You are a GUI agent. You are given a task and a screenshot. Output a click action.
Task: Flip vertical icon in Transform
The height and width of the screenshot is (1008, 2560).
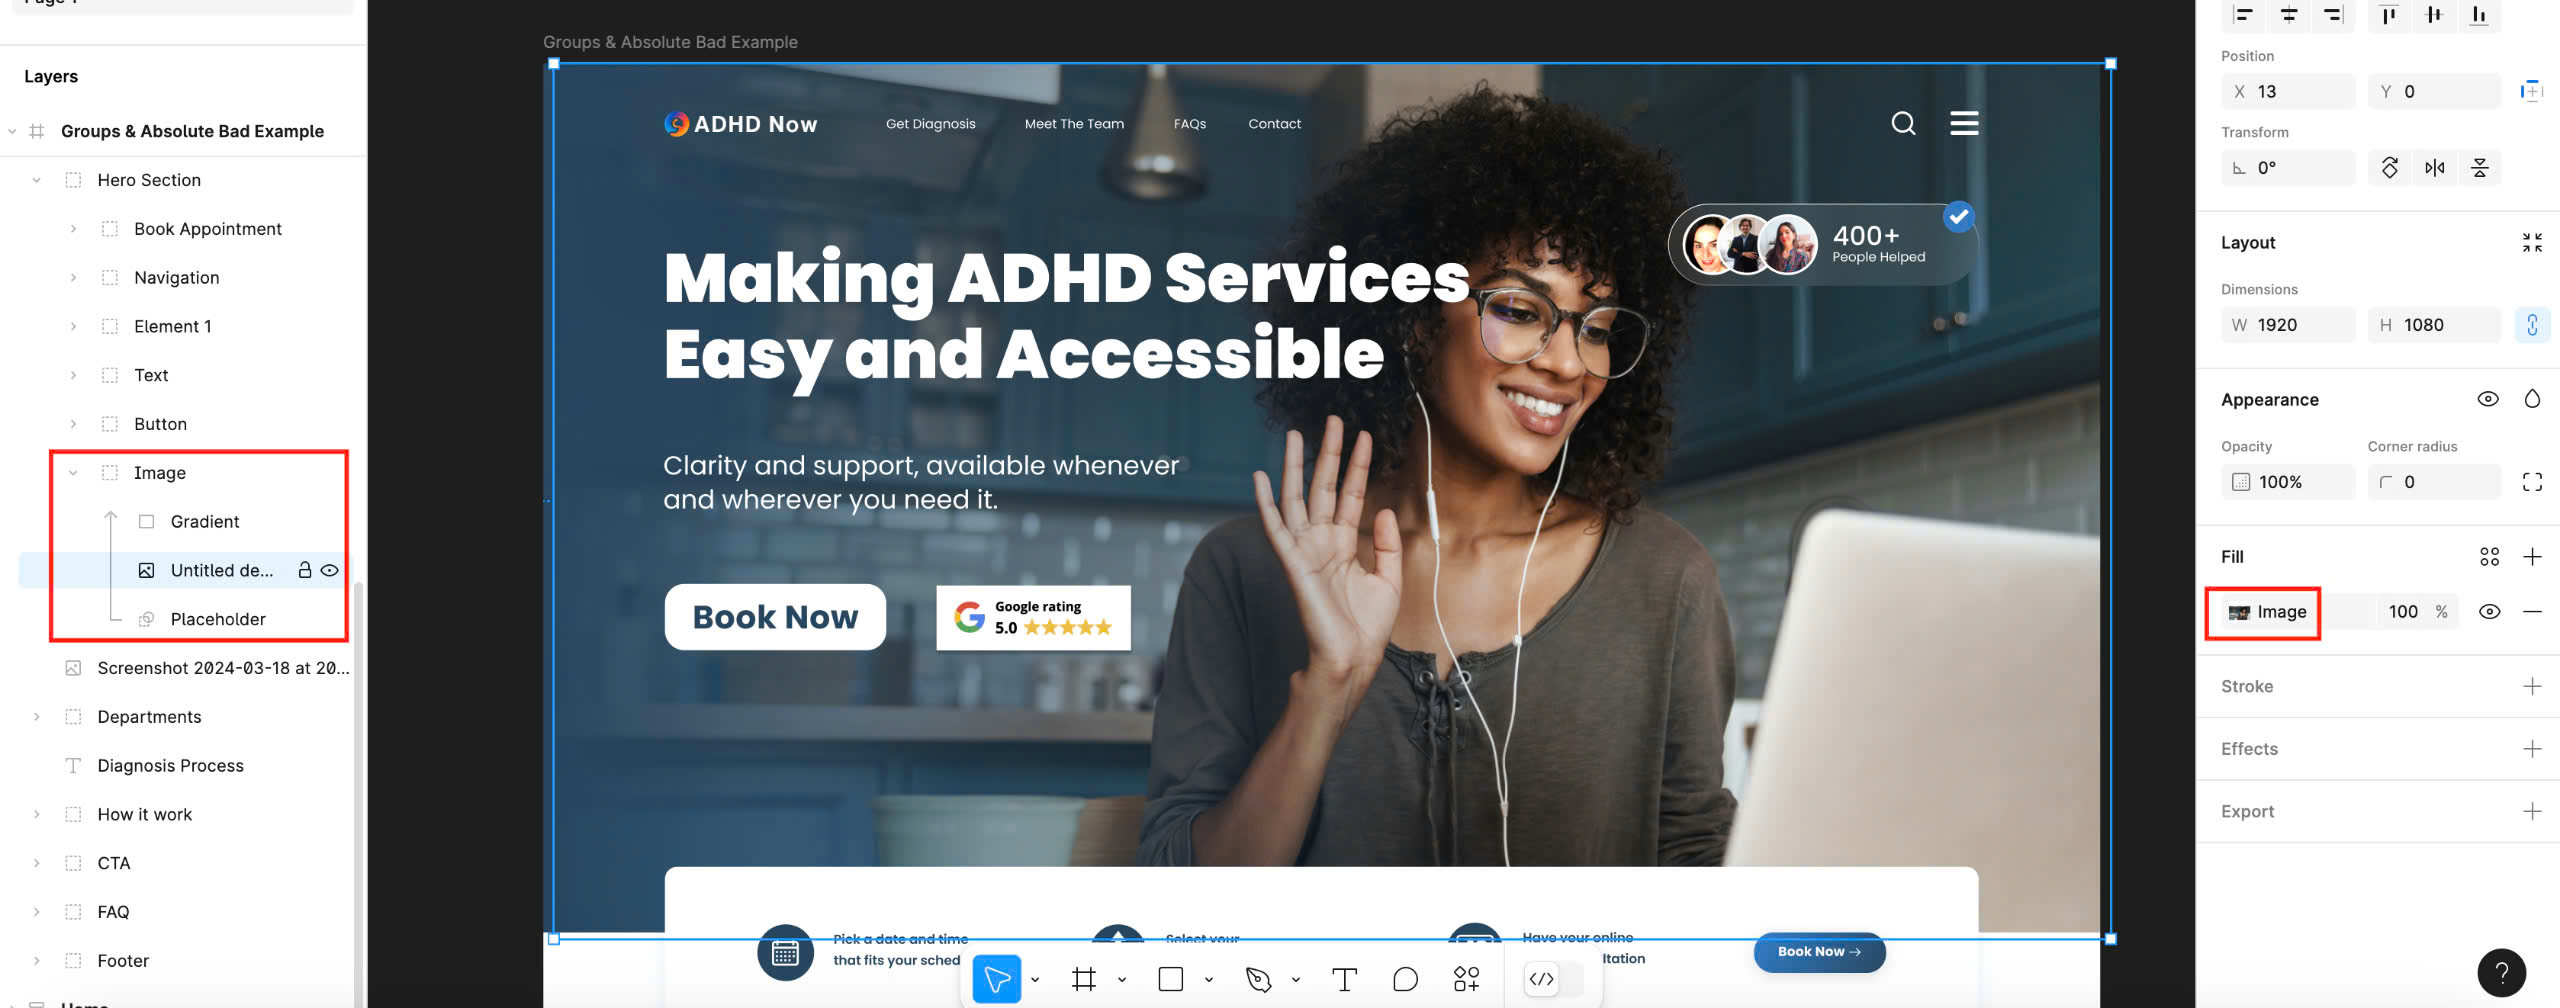point(2479,168)
